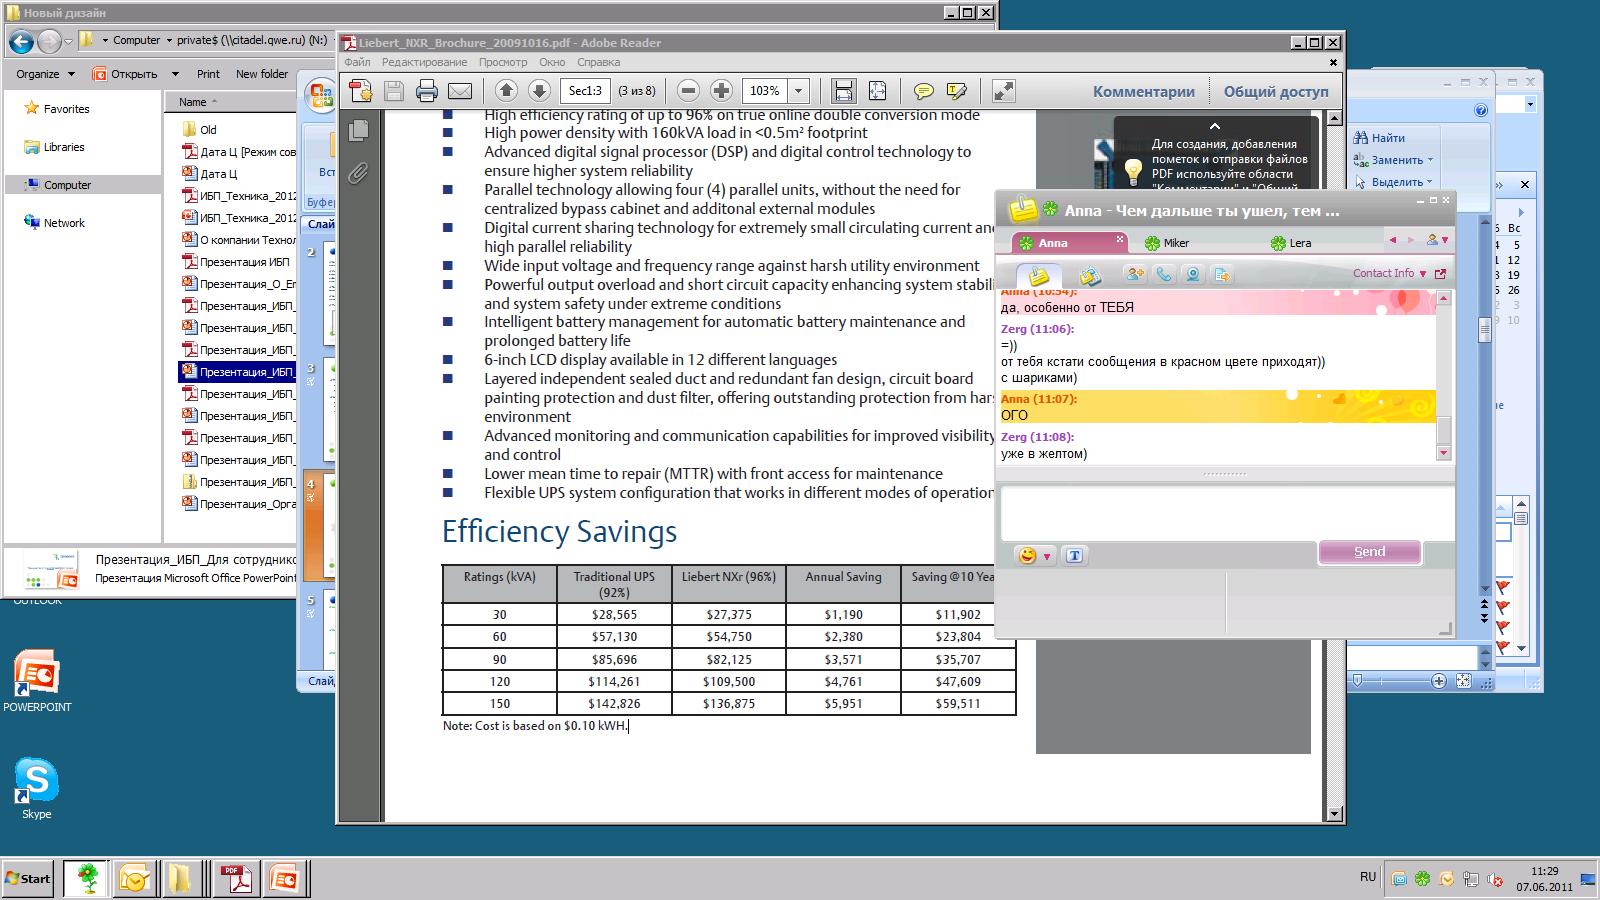Image resolution: width=1600 pixels, height=900 pixels.
Task: Open Окно menu in Adobe Reader
Action: (552, 62)
